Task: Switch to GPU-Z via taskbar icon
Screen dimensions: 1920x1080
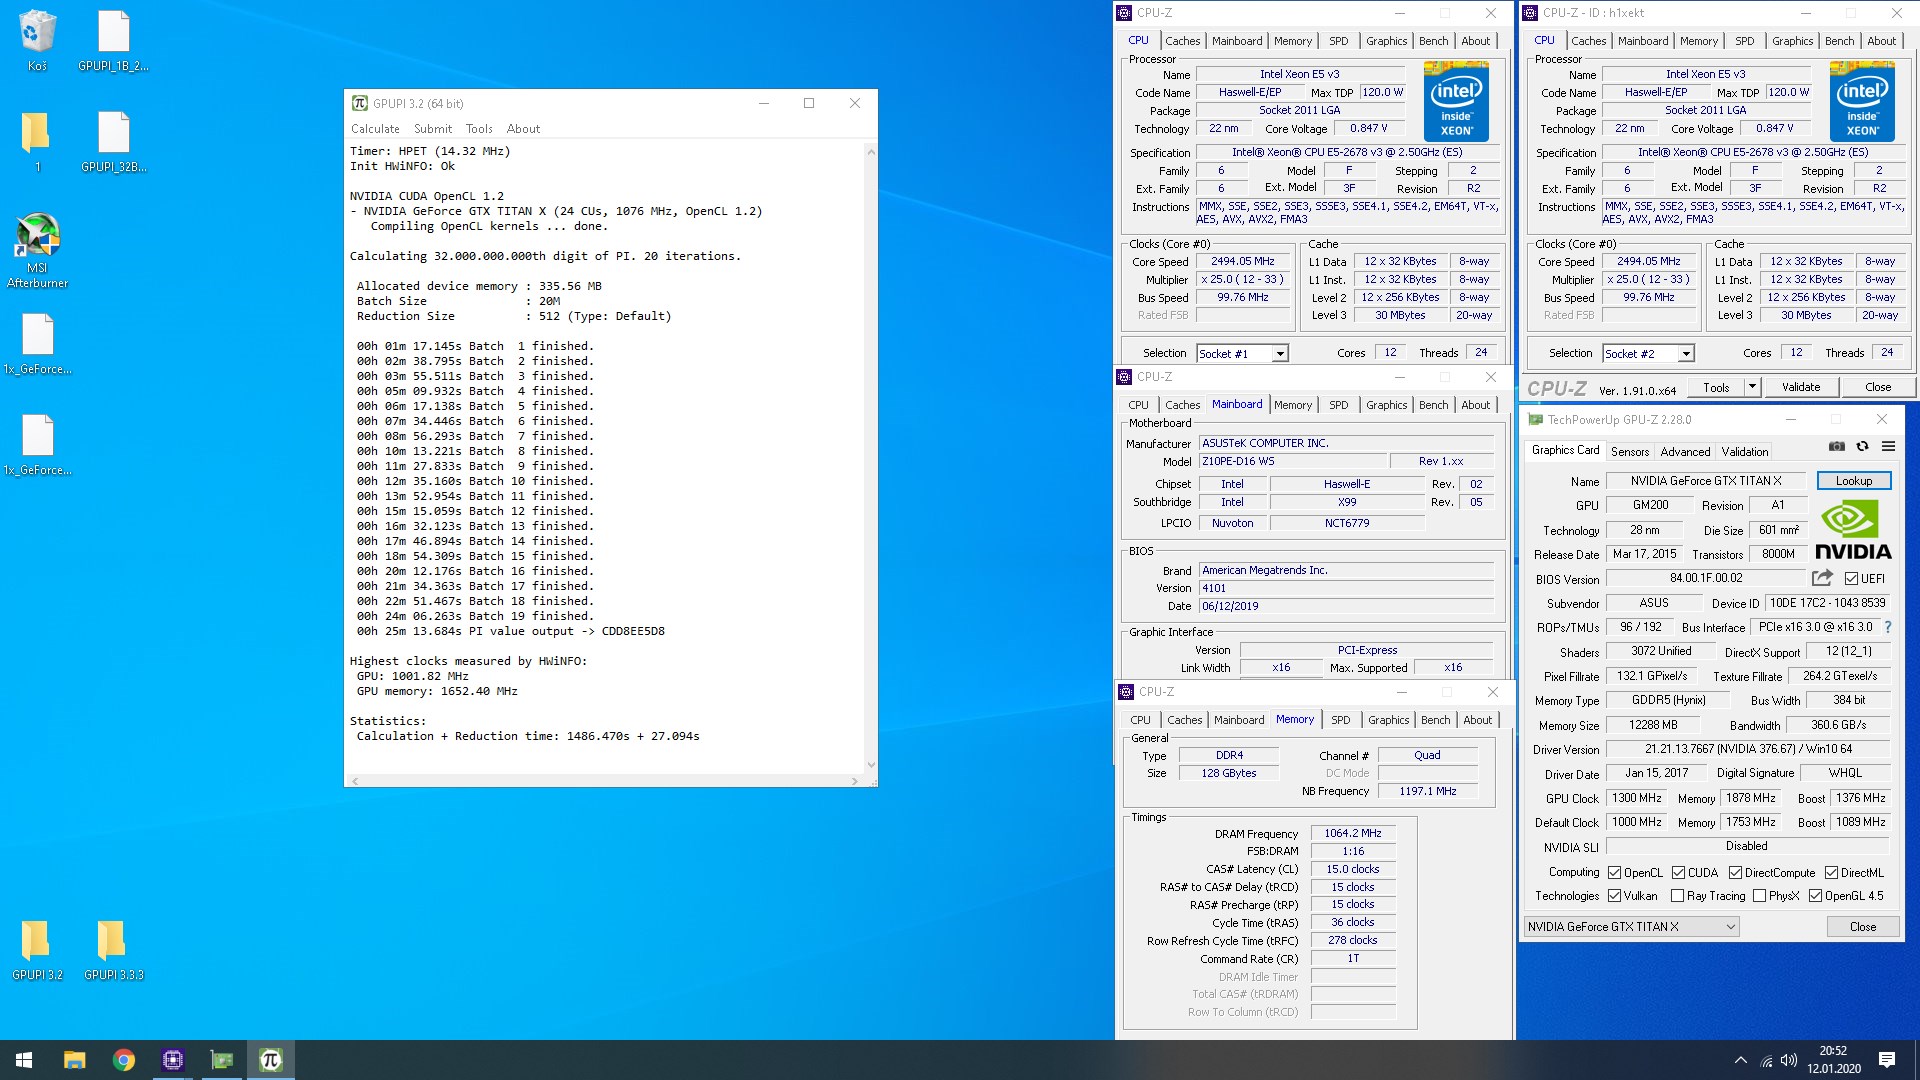Action: 221,1060
